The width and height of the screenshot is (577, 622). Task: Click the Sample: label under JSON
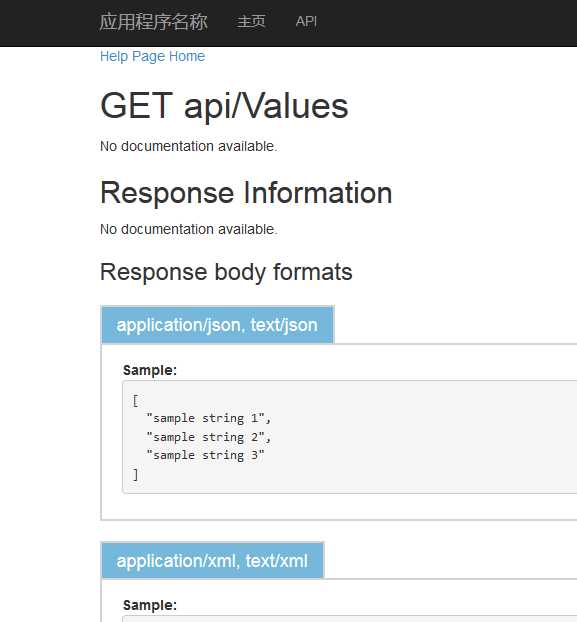point(150,370)
